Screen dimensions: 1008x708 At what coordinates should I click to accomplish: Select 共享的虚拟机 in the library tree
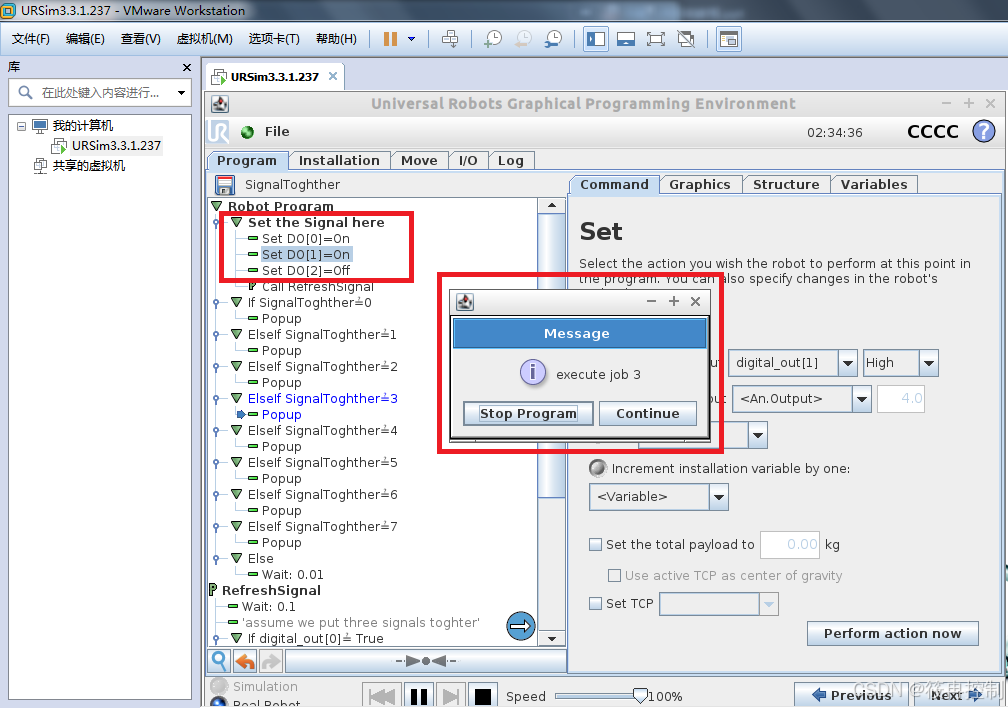tap(88, 166)
